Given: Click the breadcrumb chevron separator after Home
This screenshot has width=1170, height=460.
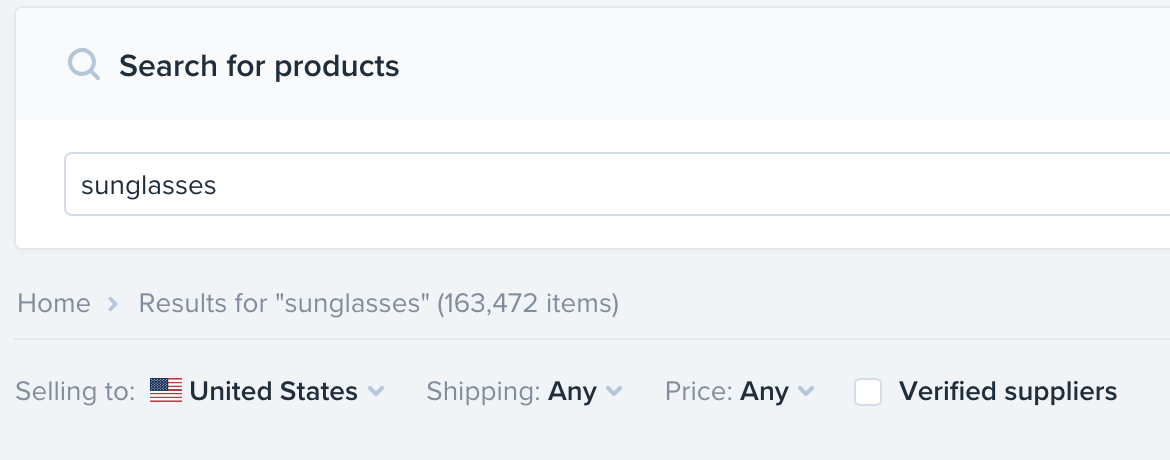Looking at the screenshot, I should point(114,303).
